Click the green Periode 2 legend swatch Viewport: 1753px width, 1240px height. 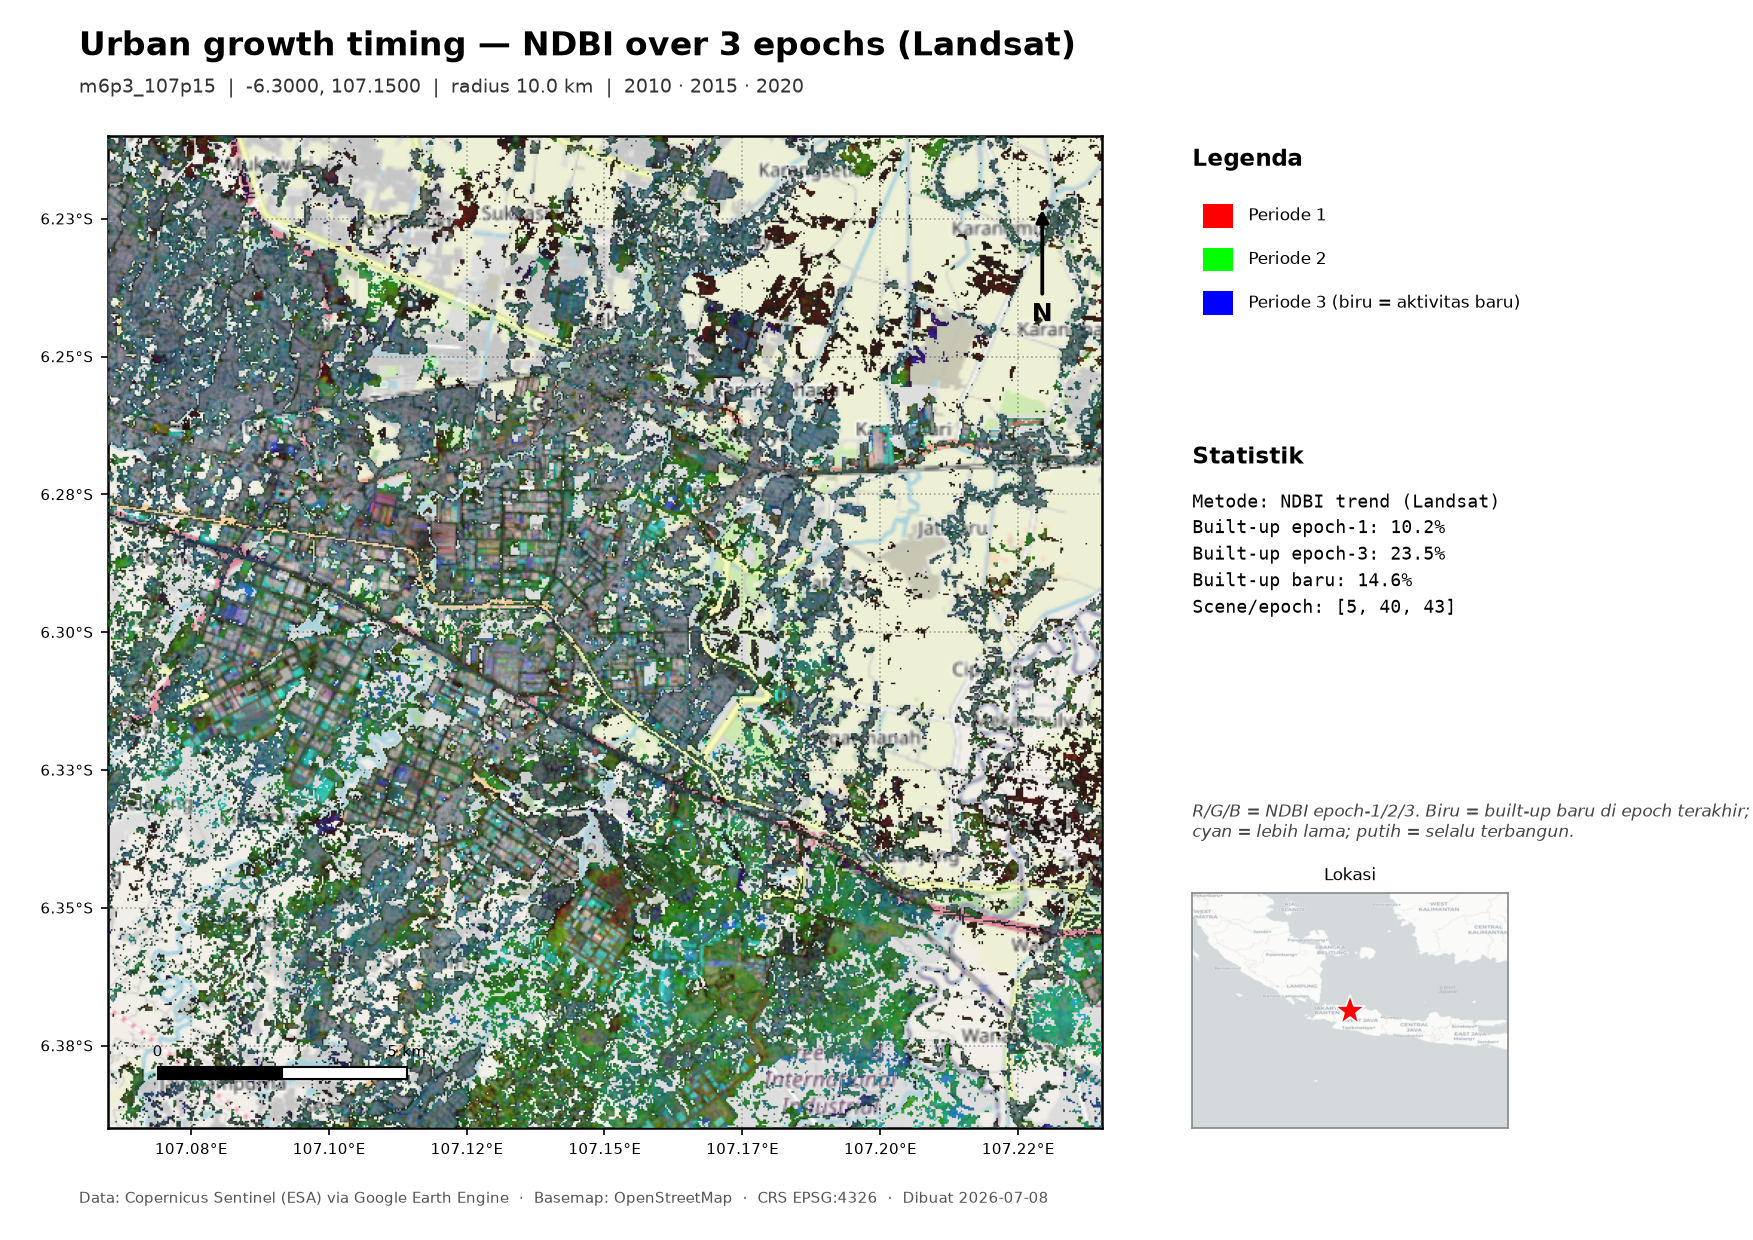pyautogui.click(x=1217, y=259)
